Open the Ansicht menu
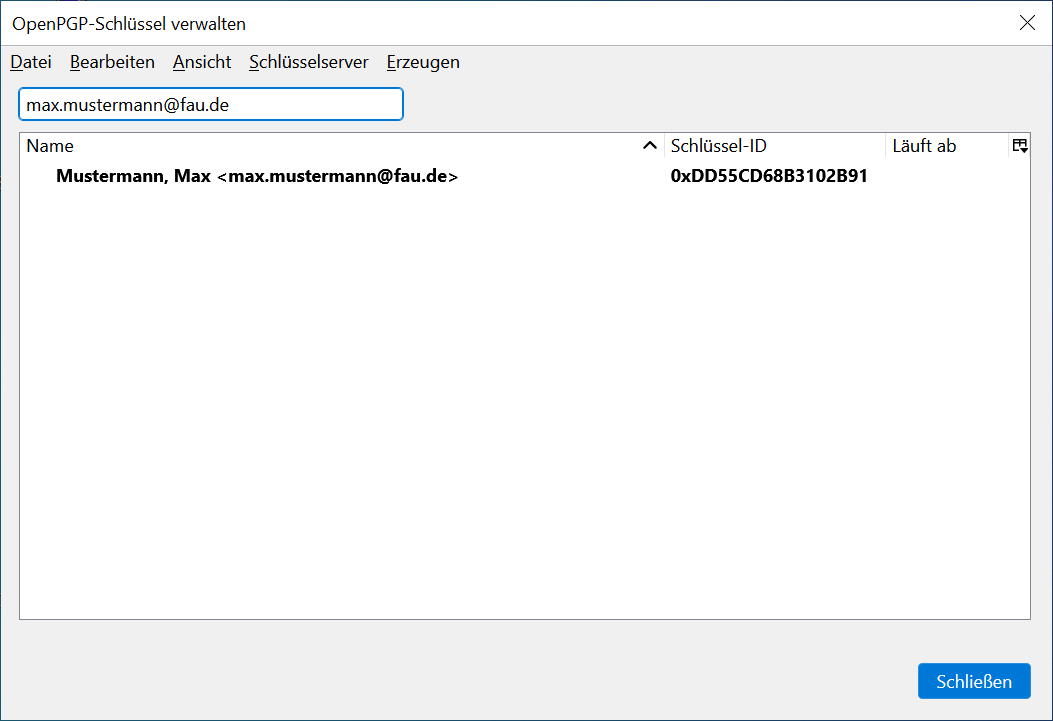Viewport: 1053px width, 721px height. coord(202,62)
